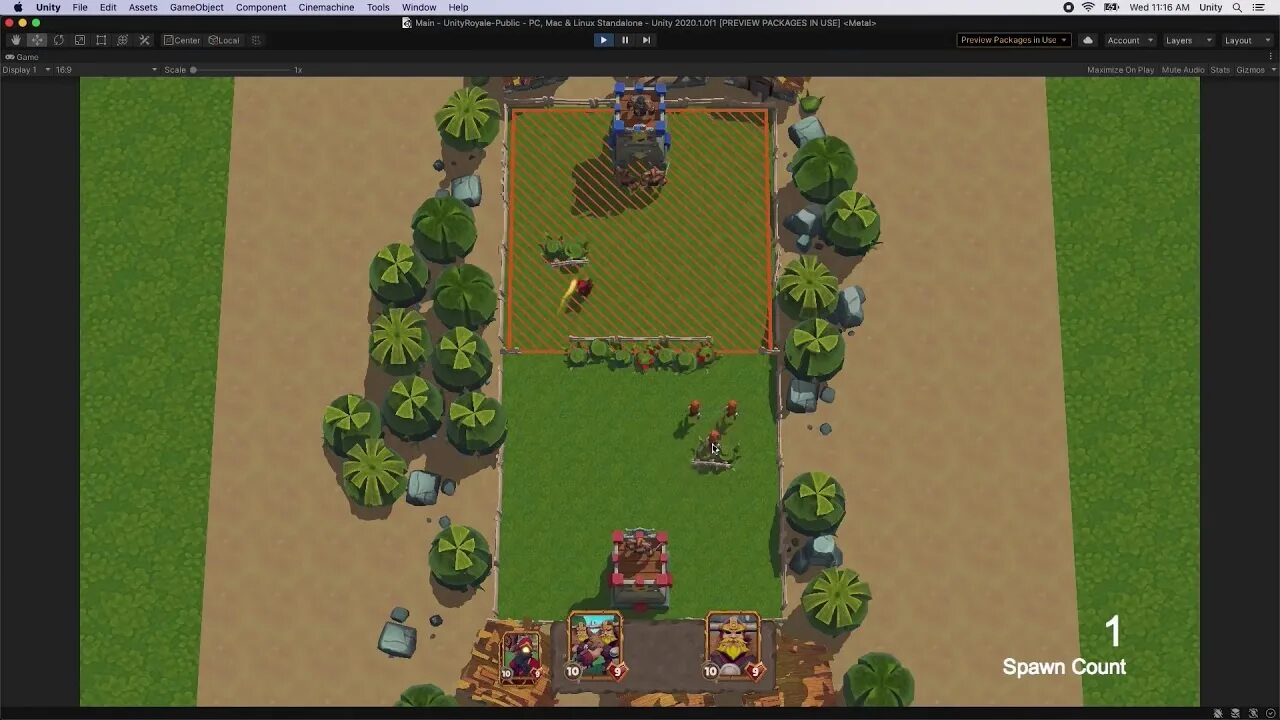The height and width of the screenshot is (720, 1280).
Task: Toggle the Stats overlay
Action: pyautogui.click(x=1220, y=70)
